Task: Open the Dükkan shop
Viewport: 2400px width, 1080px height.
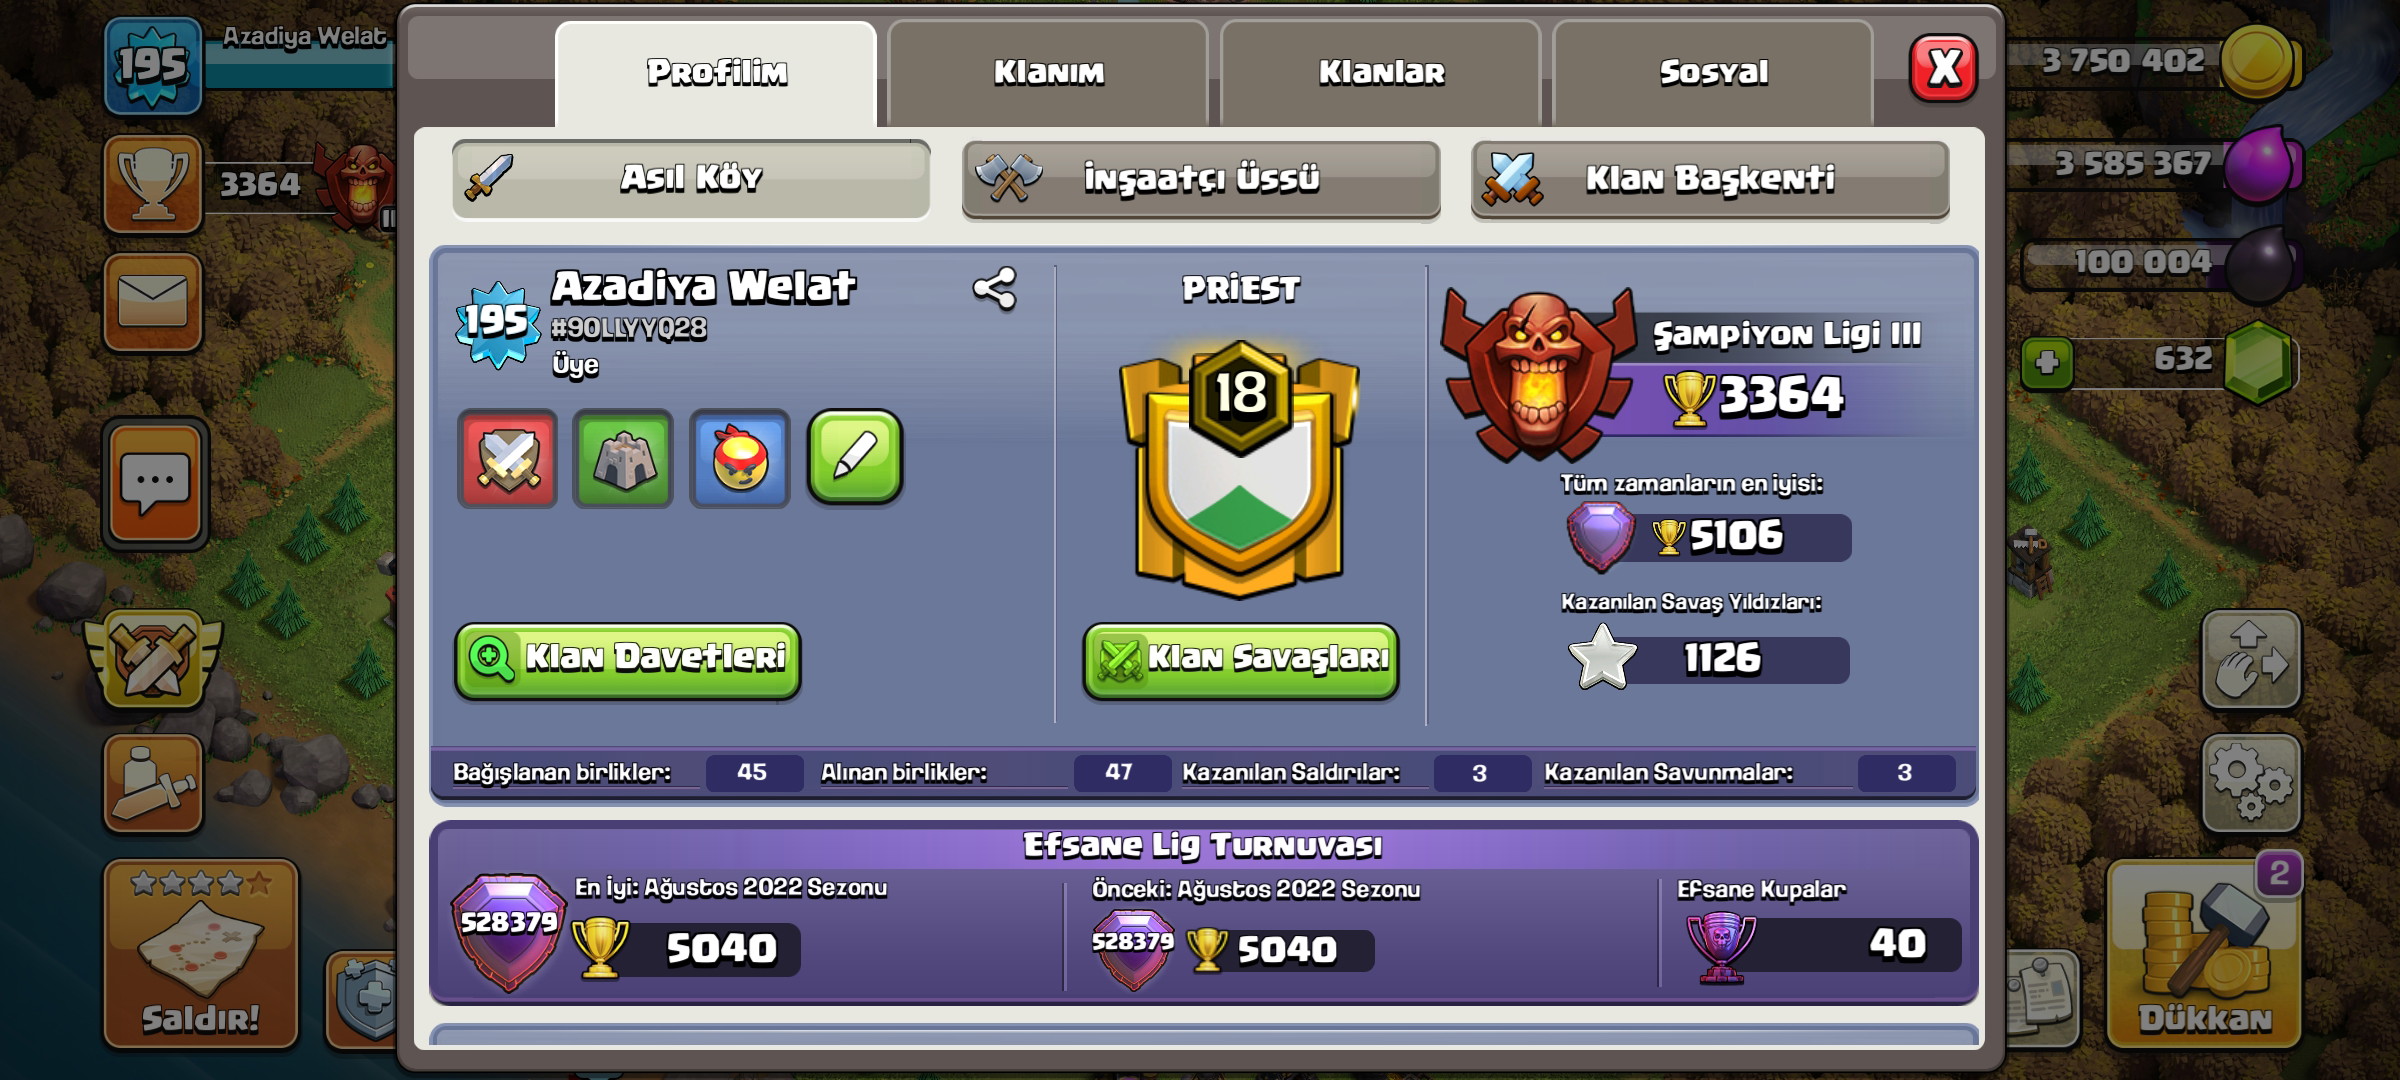Action: 2205,954
